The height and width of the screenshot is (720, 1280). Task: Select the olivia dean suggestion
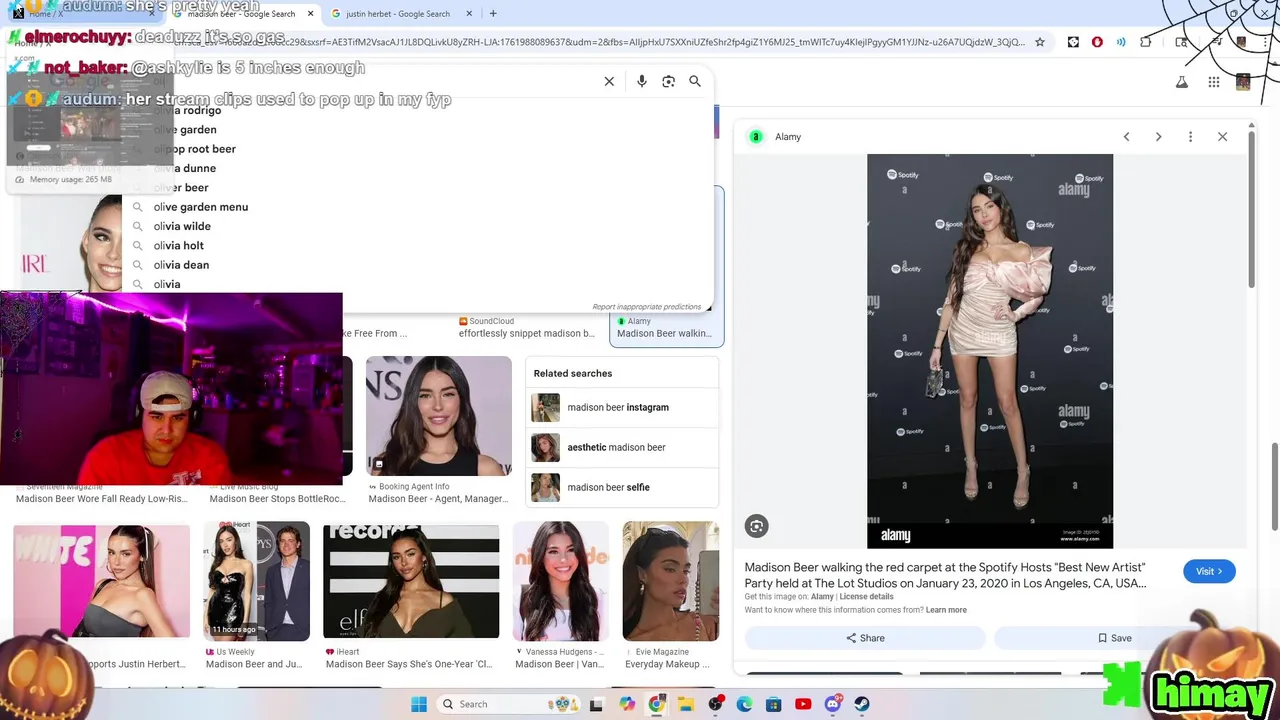point(418,265)
